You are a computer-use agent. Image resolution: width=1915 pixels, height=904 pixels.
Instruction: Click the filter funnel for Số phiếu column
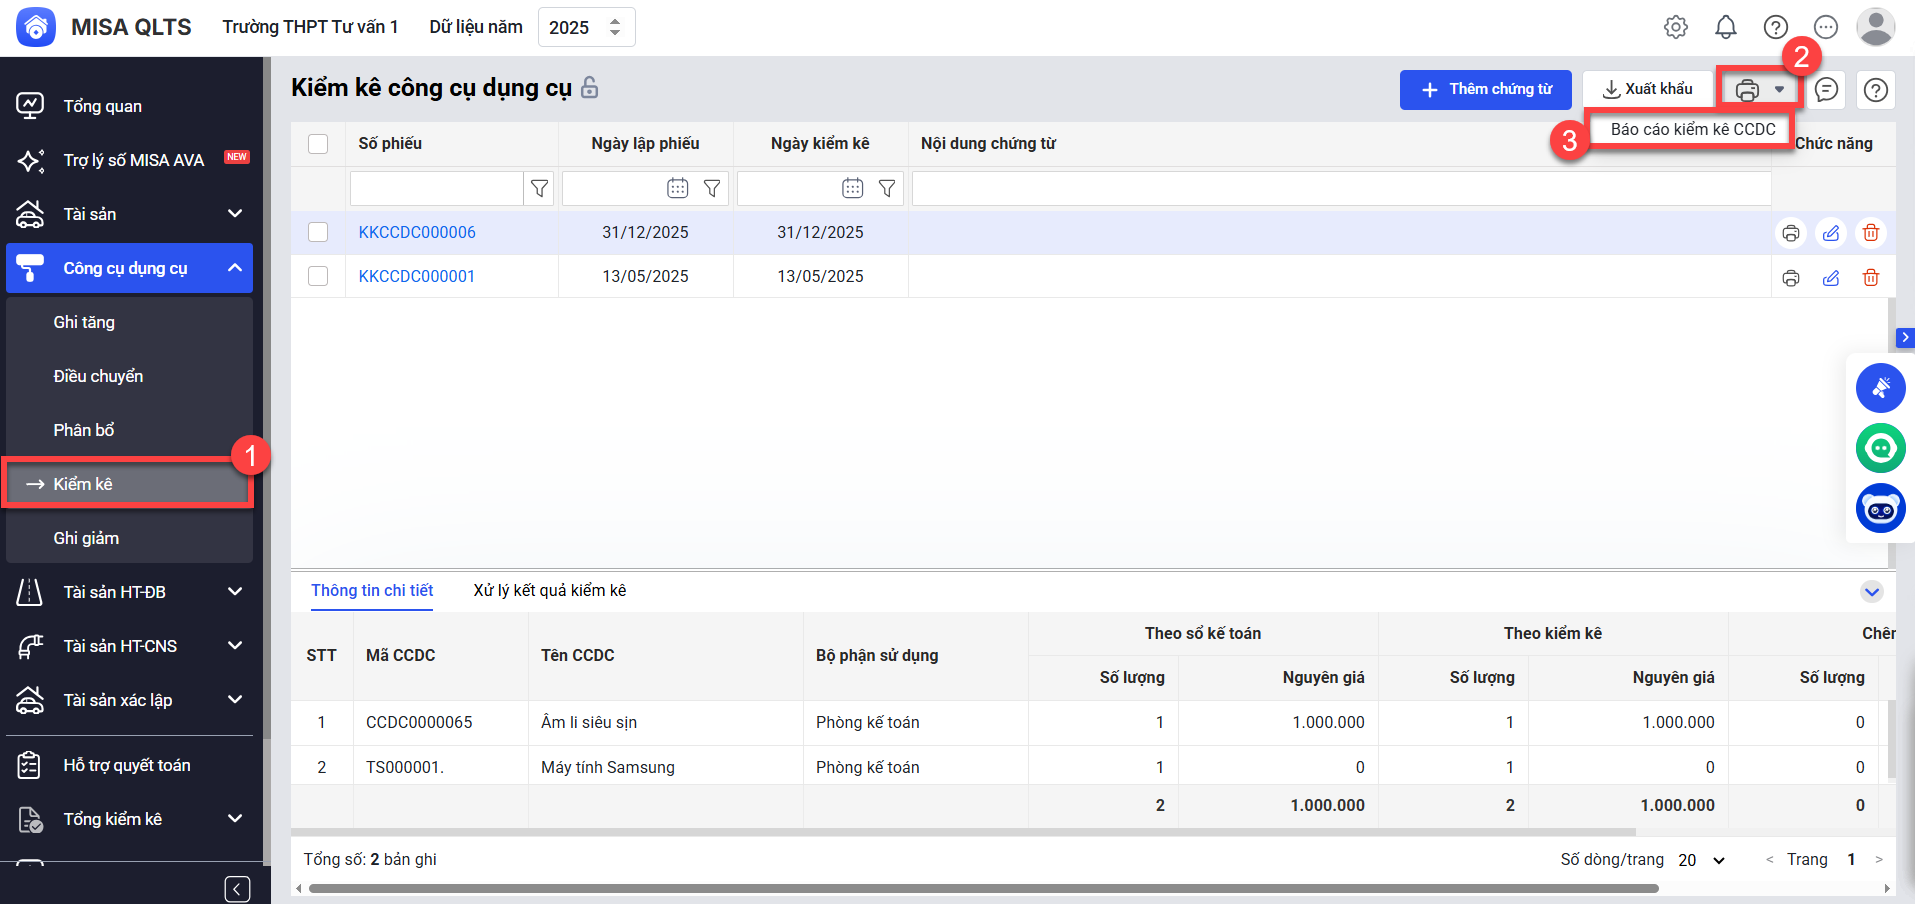[x=539, y=188]
